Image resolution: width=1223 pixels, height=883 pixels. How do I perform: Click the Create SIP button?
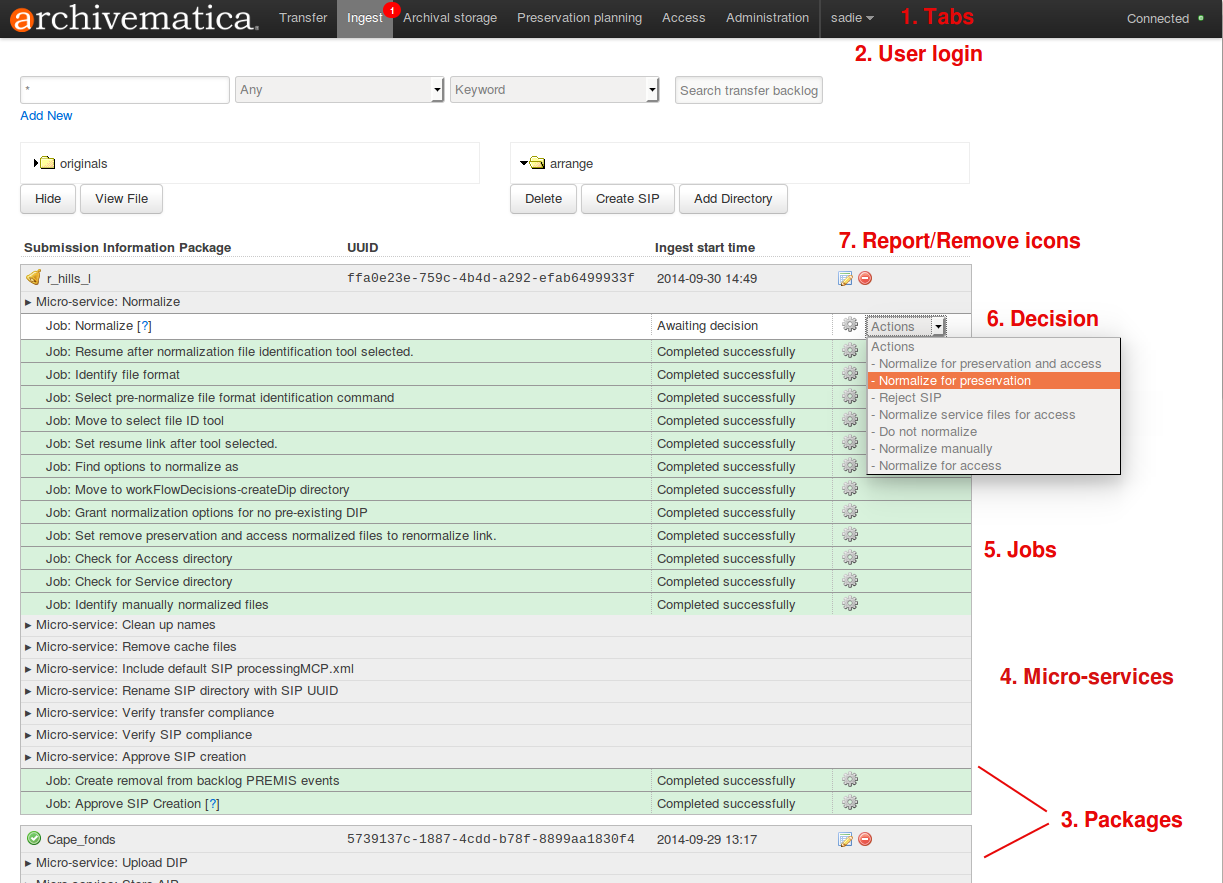(x=627, y=199)
